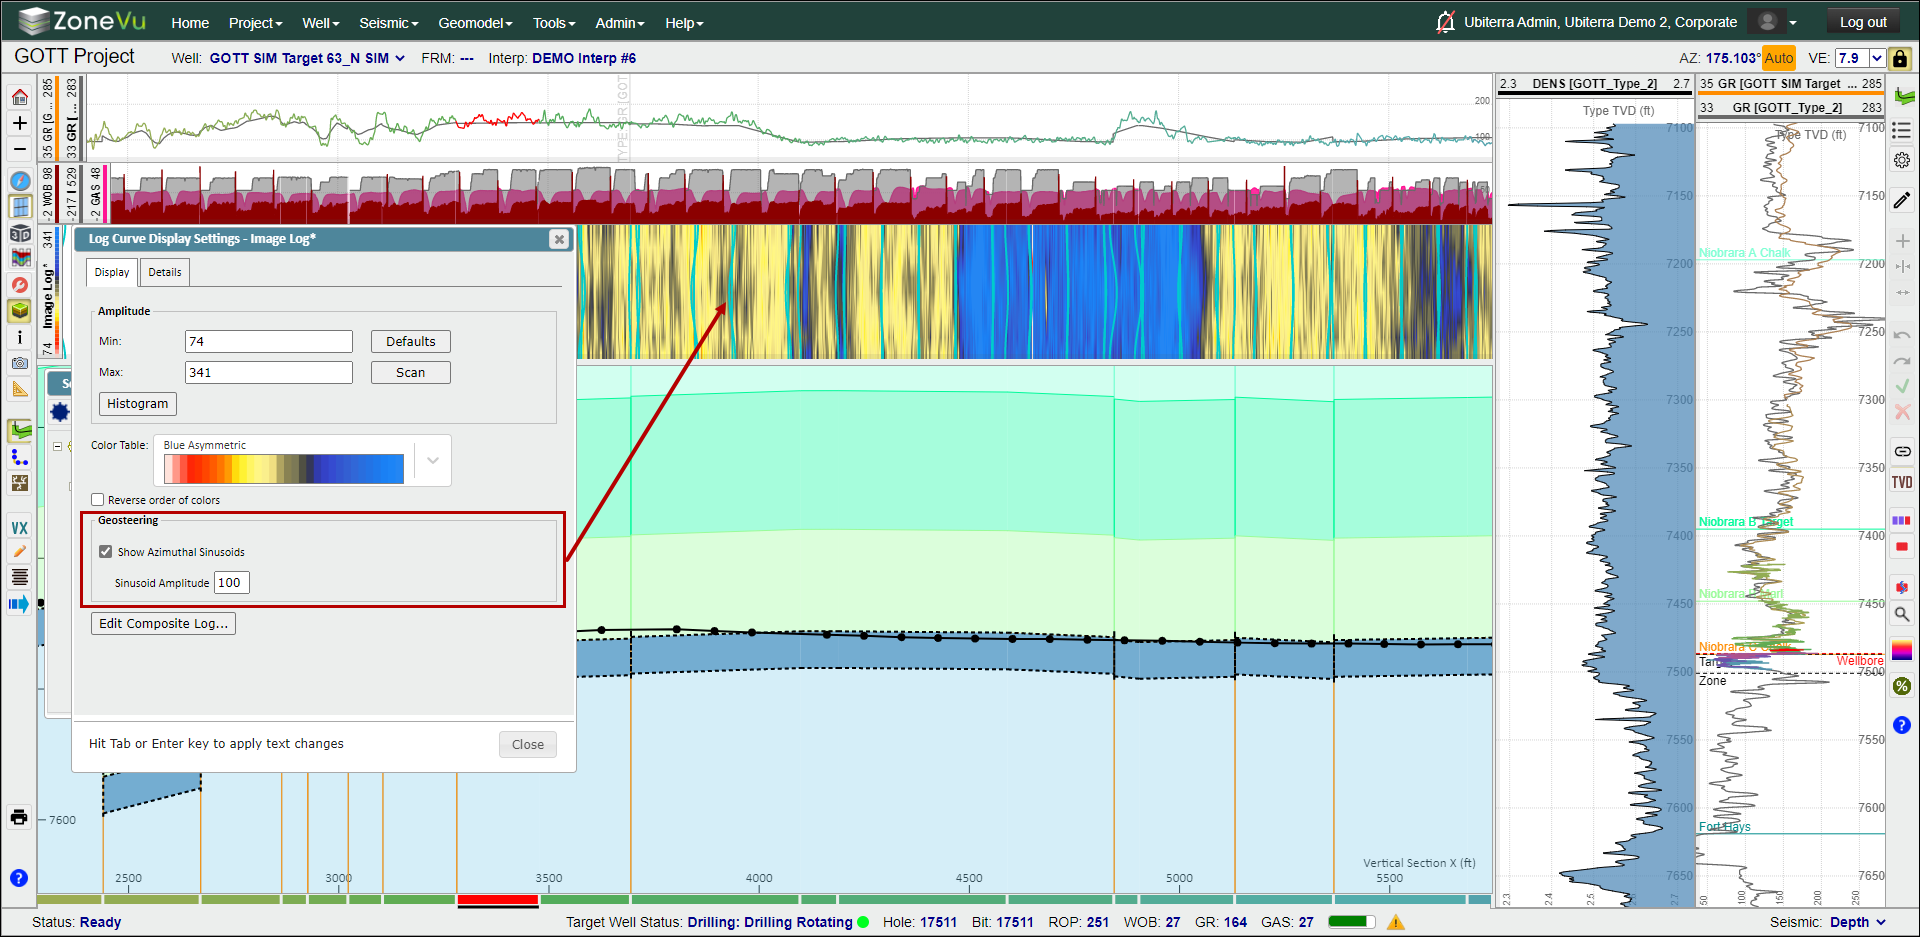Open the Admin menu
The height and width of the screenshot is (937, 1920).
tap(619, 23)
